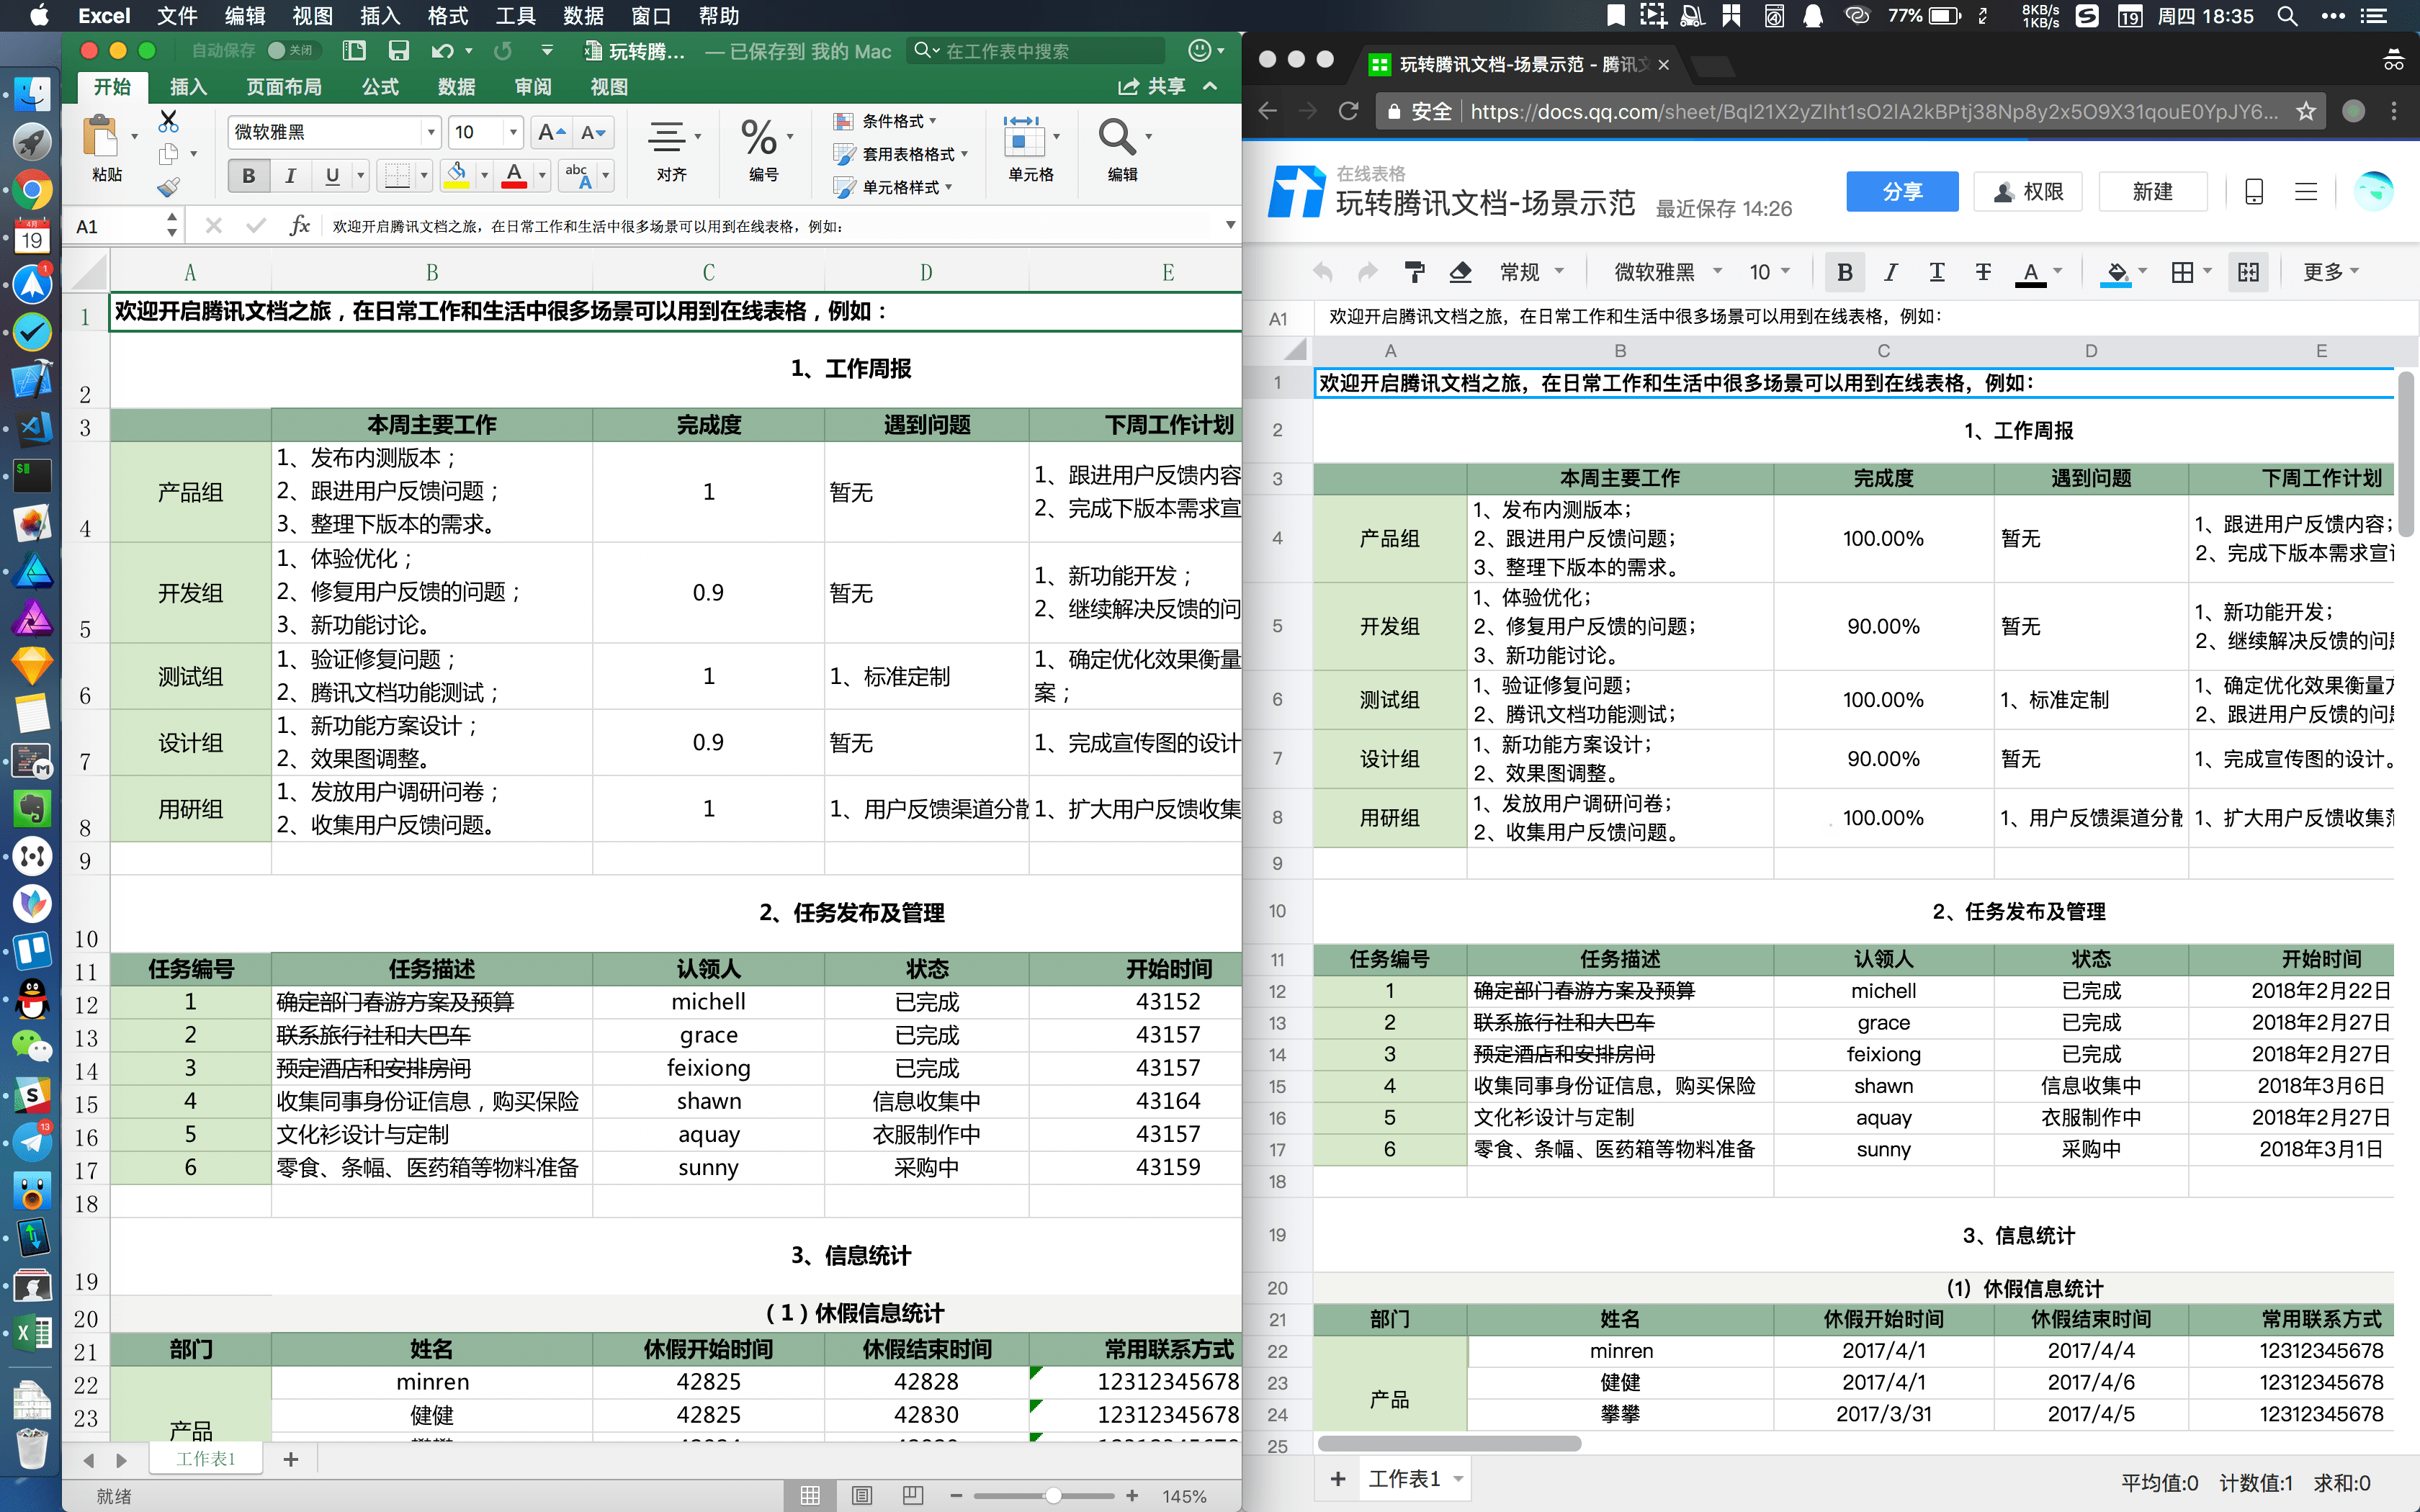
Task: Click undo arrow in Tencent Docs toolbar
Action: click(x=1323, y=272)
